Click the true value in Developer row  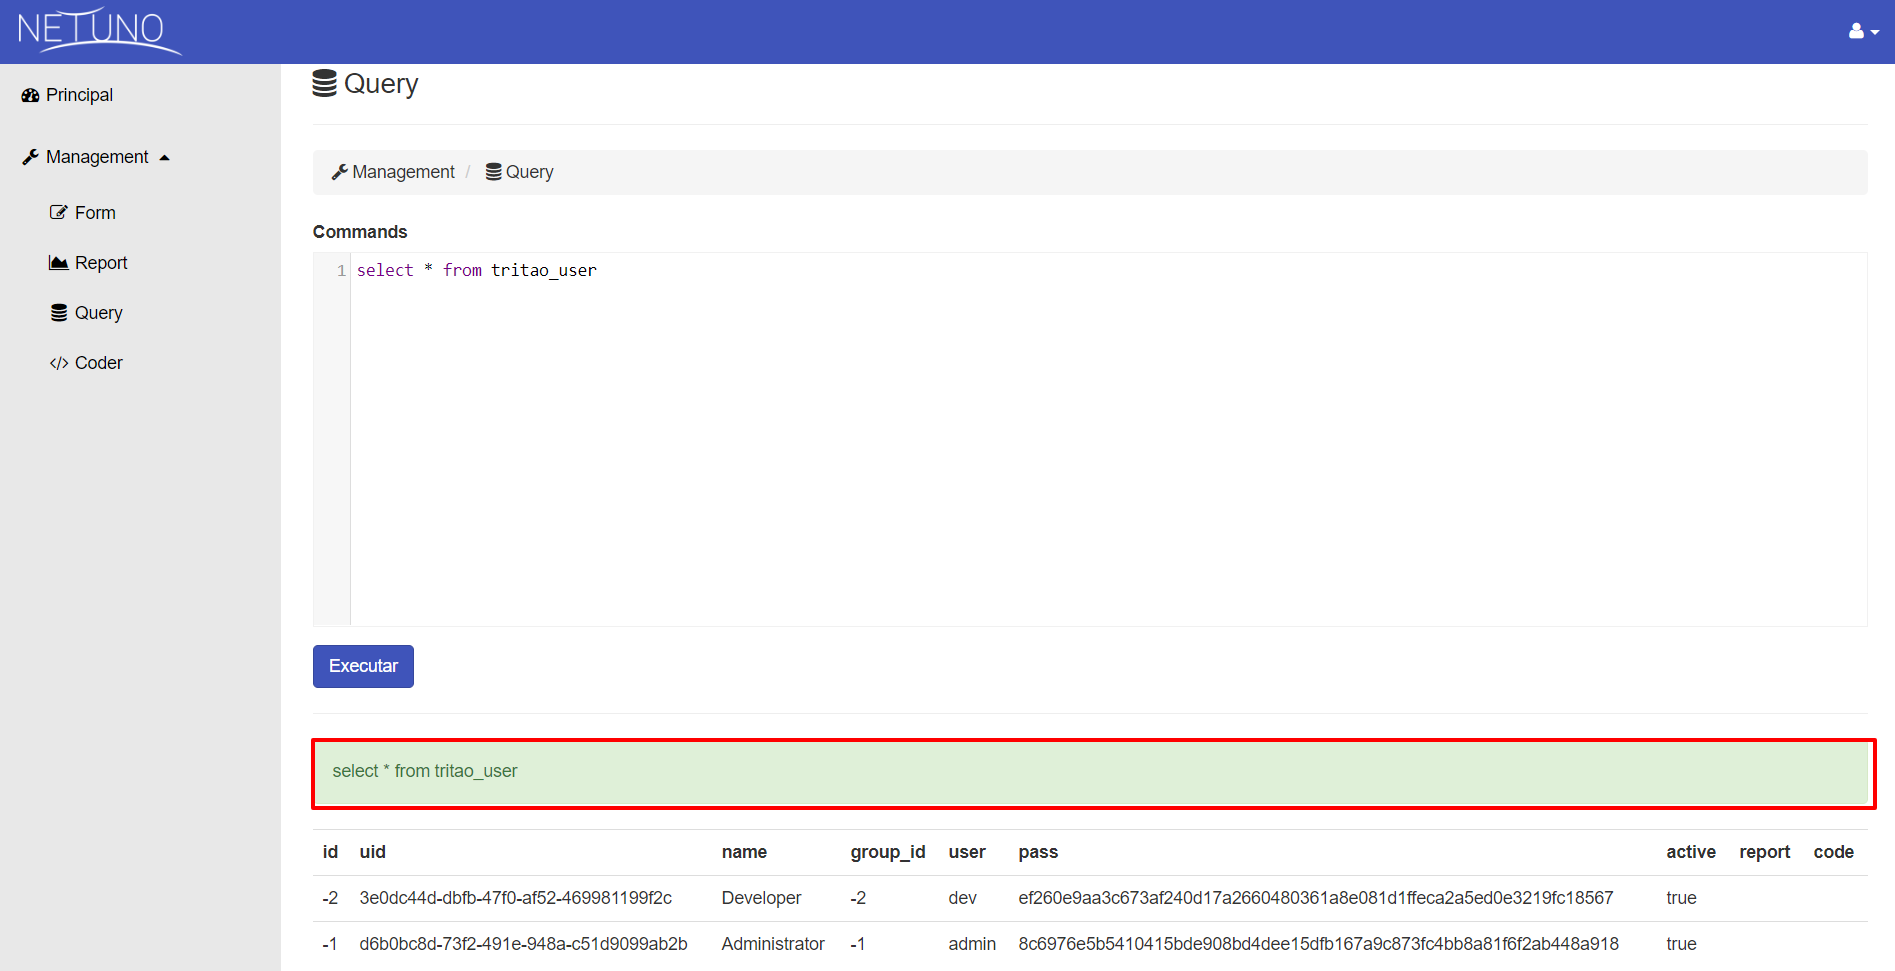(x=1681, y=898)
